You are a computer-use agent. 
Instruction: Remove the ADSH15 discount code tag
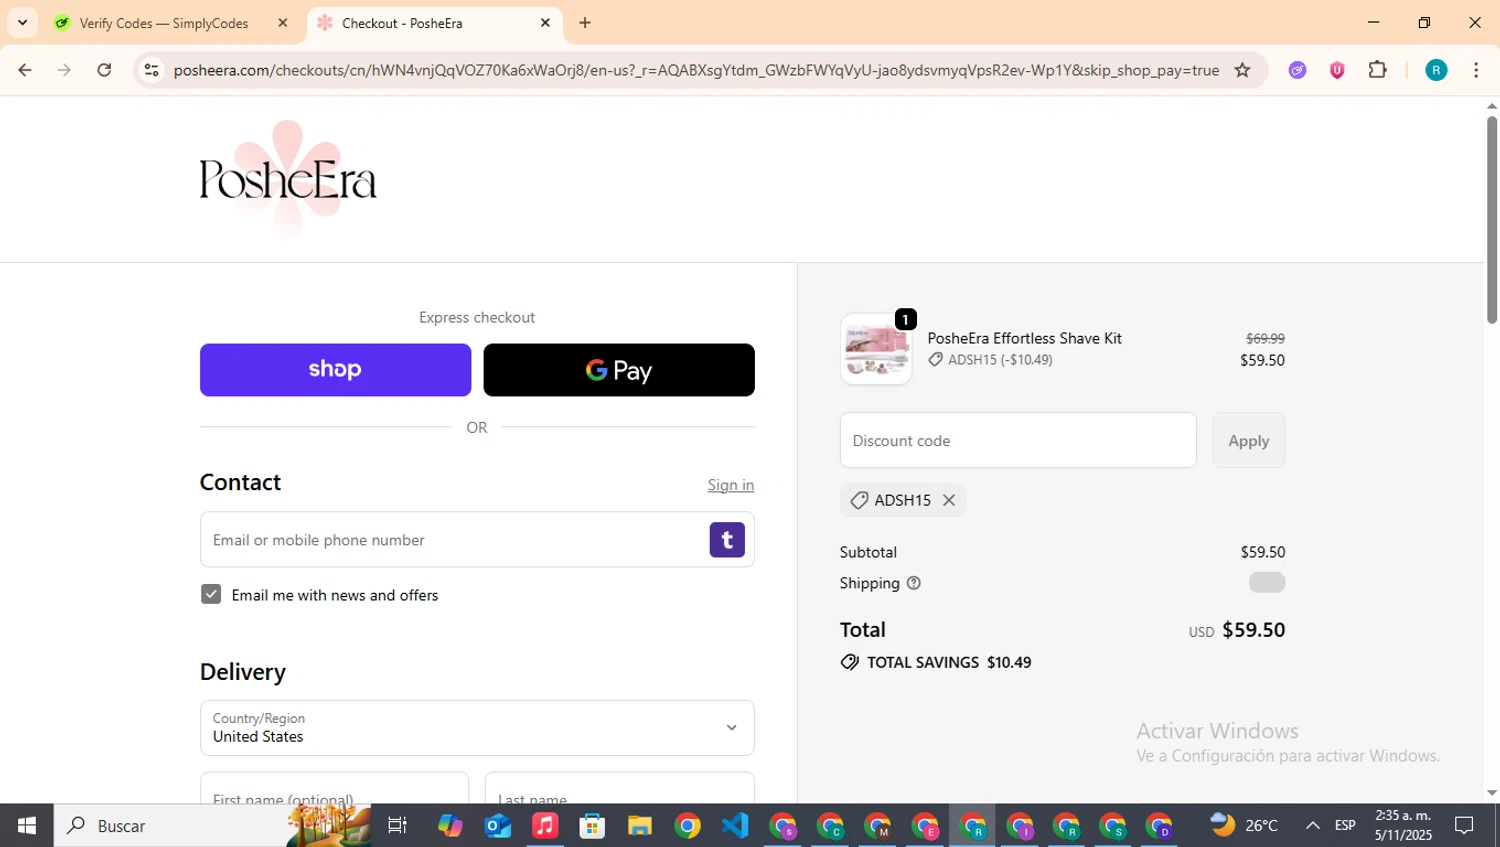pos(948,500)
